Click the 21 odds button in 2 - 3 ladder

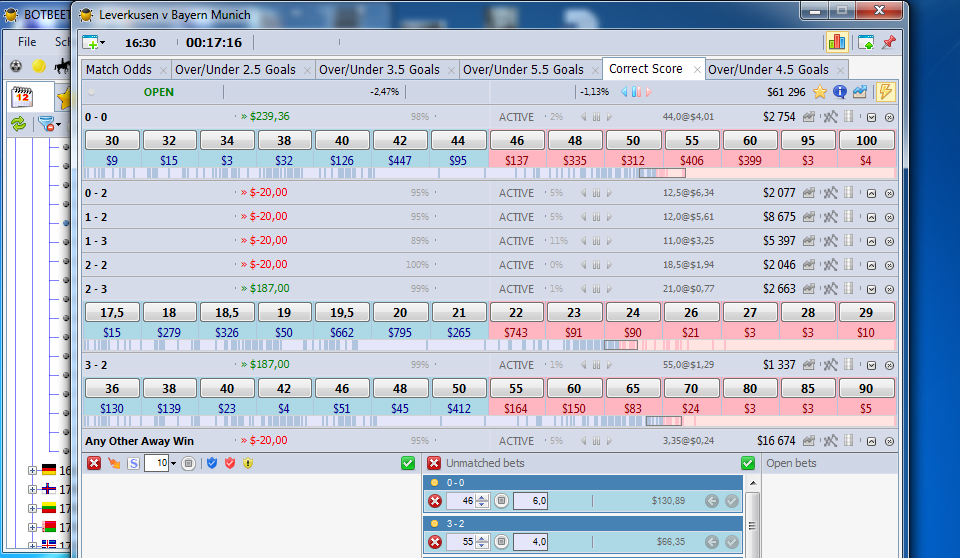coord(459,312)
